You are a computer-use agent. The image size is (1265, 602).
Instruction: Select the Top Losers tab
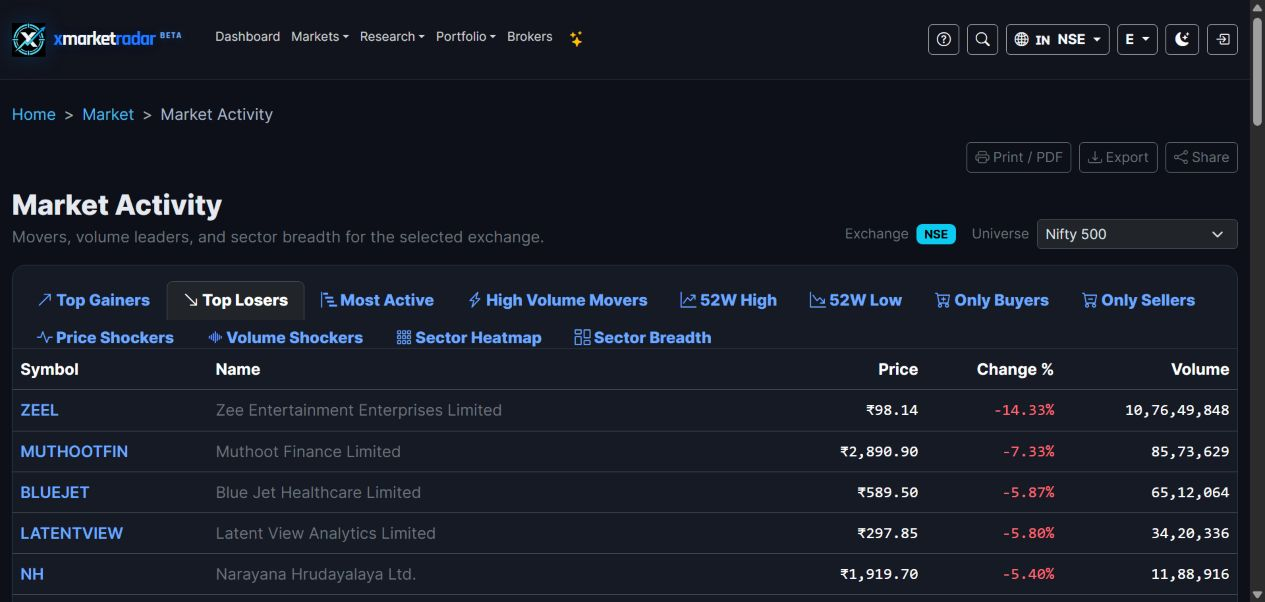click(x=236, y=300)
